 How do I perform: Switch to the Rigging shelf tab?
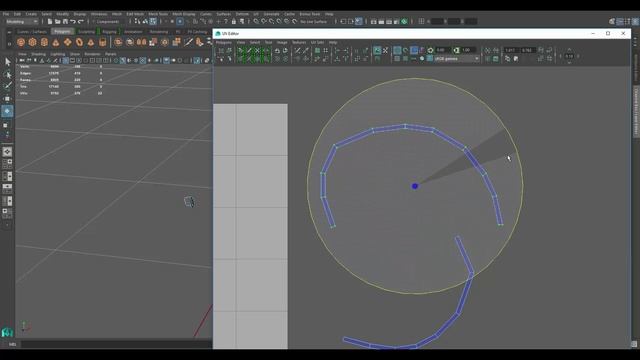[x=109, y=31]
